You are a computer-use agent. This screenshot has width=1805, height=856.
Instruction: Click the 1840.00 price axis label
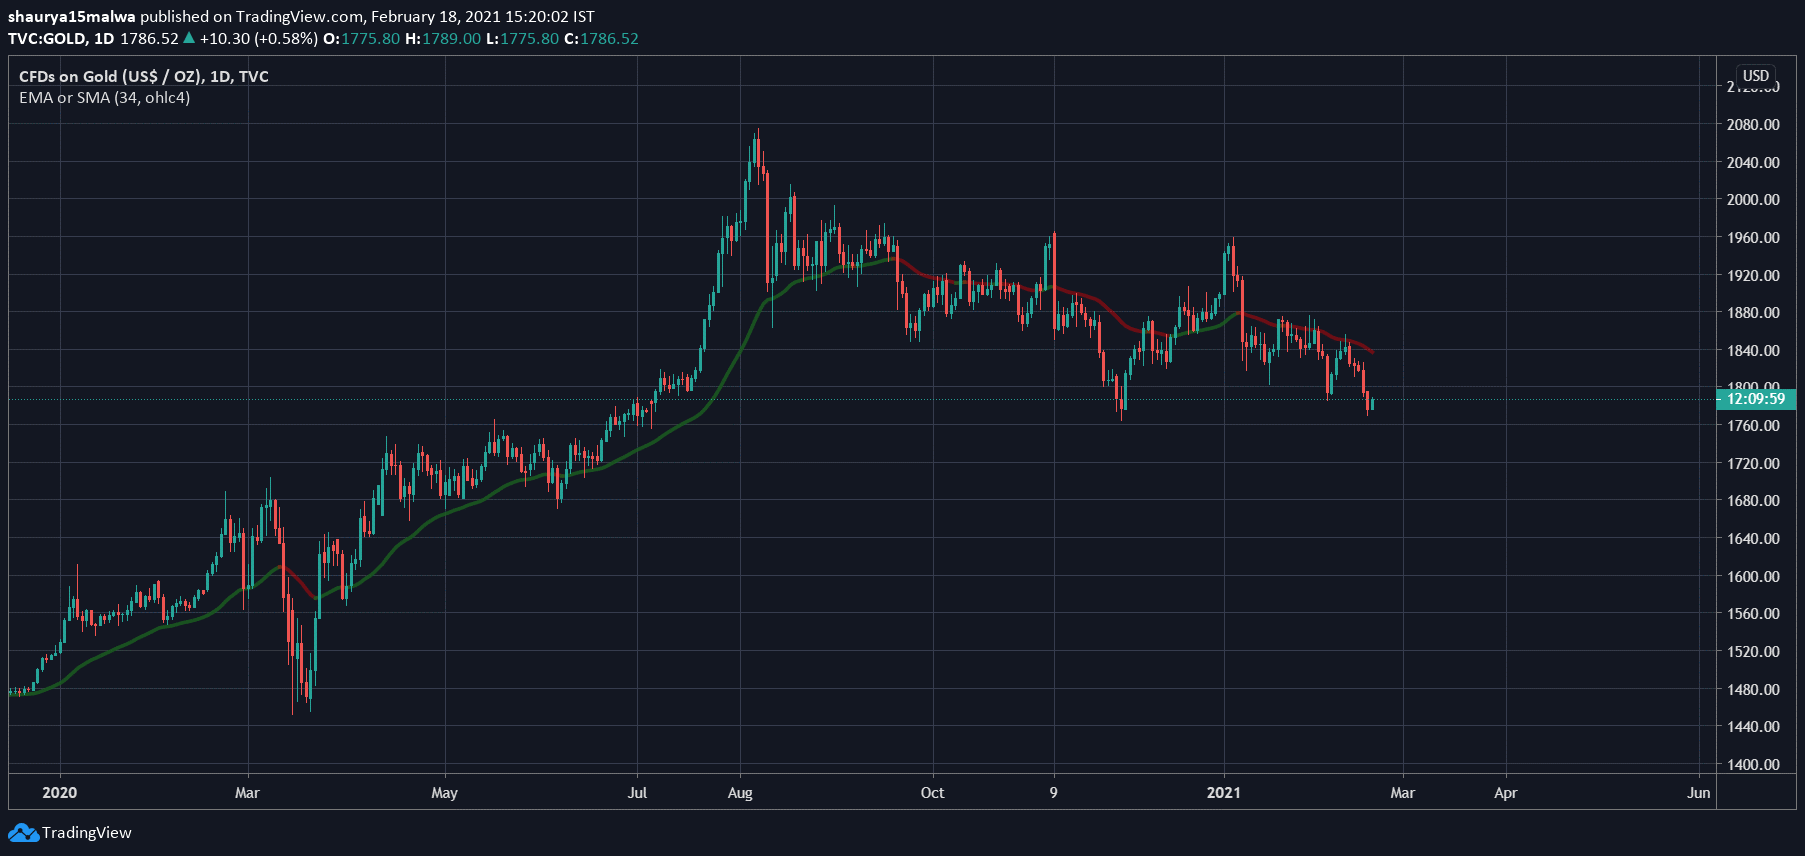pyautogui.click(x=1753, y=351)
